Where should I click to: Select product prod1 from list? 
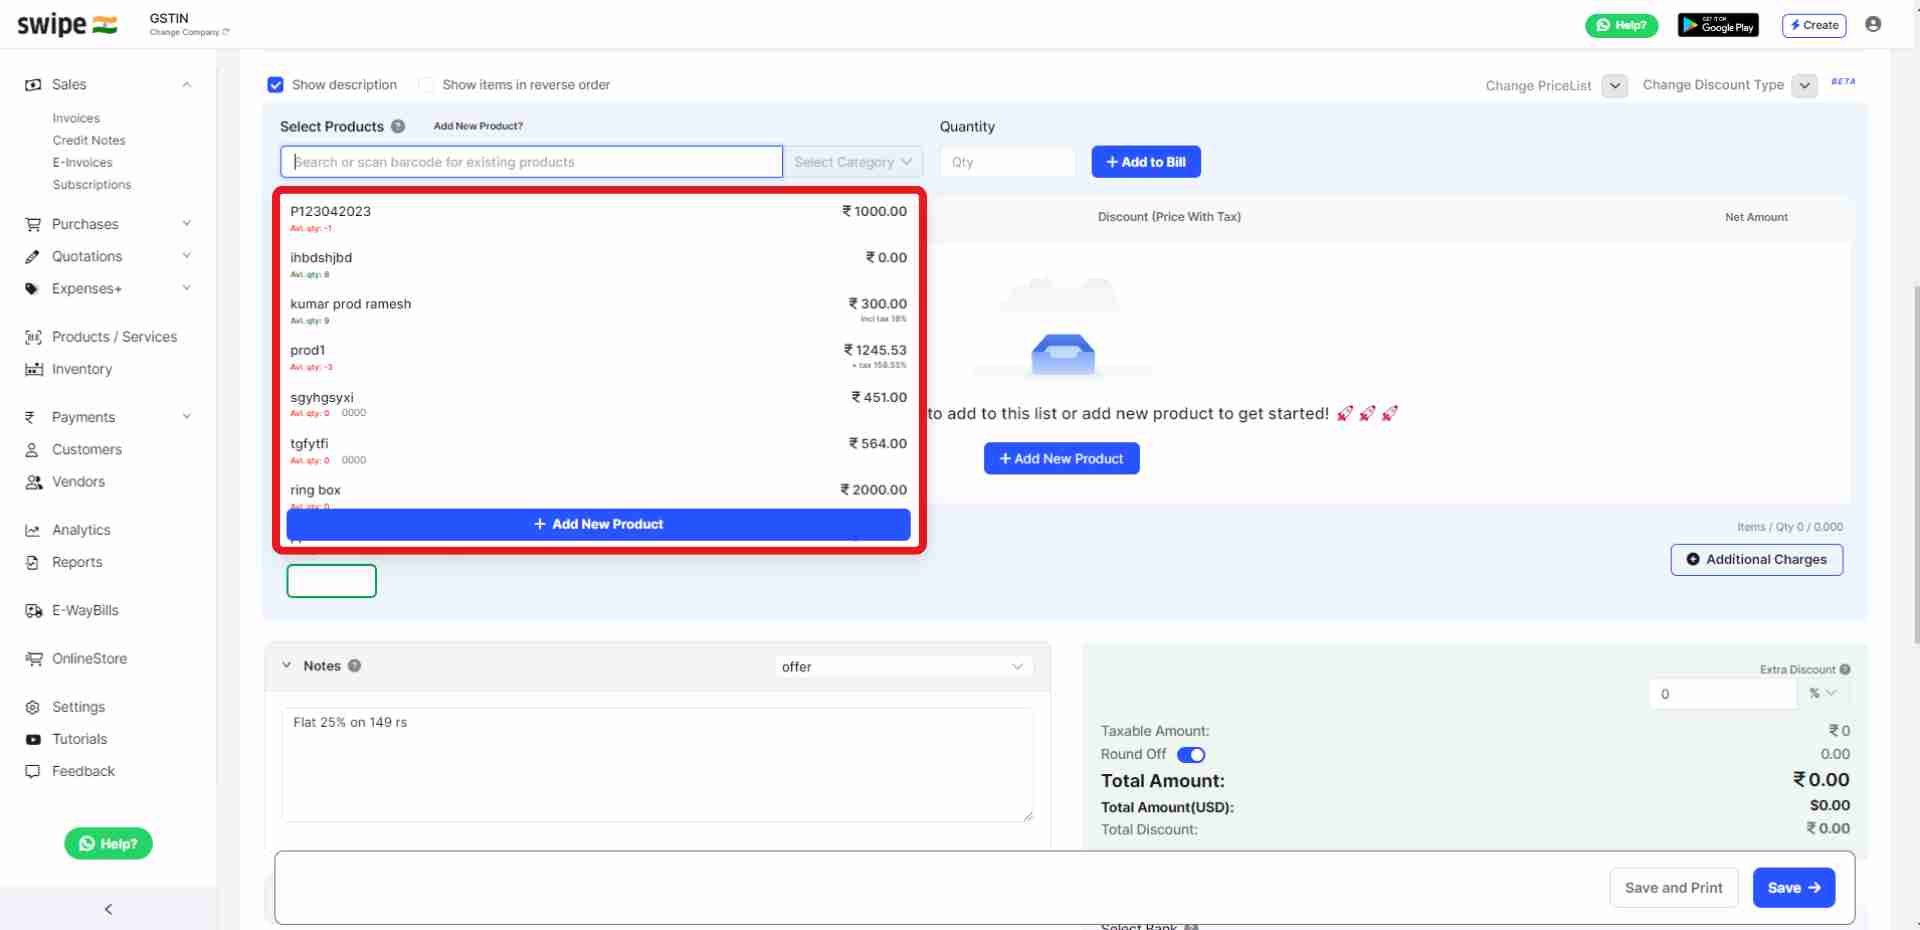point(598,357)
